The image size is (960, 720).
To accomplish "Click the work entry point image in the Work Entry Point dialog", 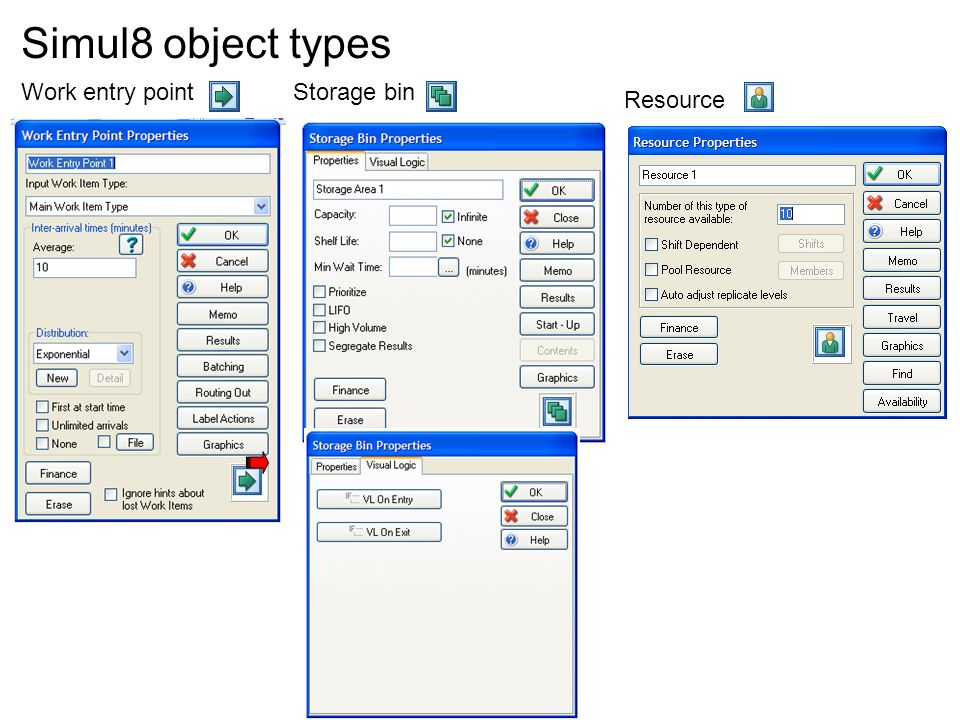I will click(x=247, y=481).
